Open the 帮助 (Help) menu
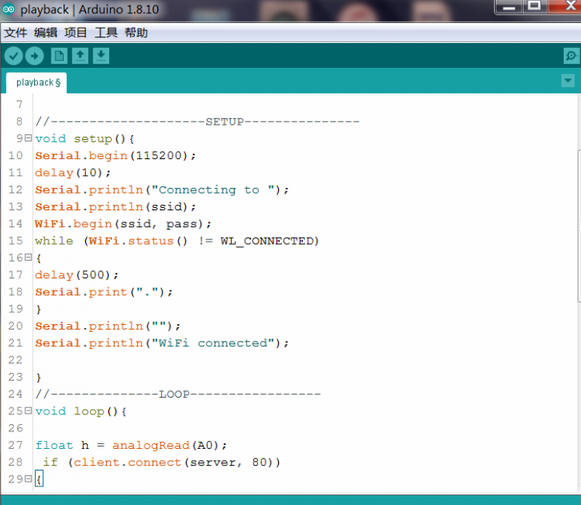581x505 pixels. pos(136,33)
